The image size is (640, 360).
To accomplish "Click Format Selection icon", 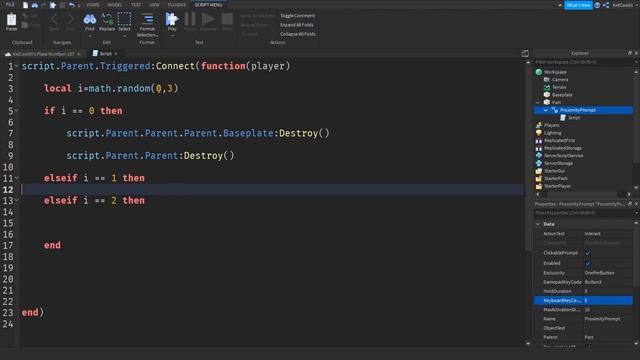I will (147, 19).
